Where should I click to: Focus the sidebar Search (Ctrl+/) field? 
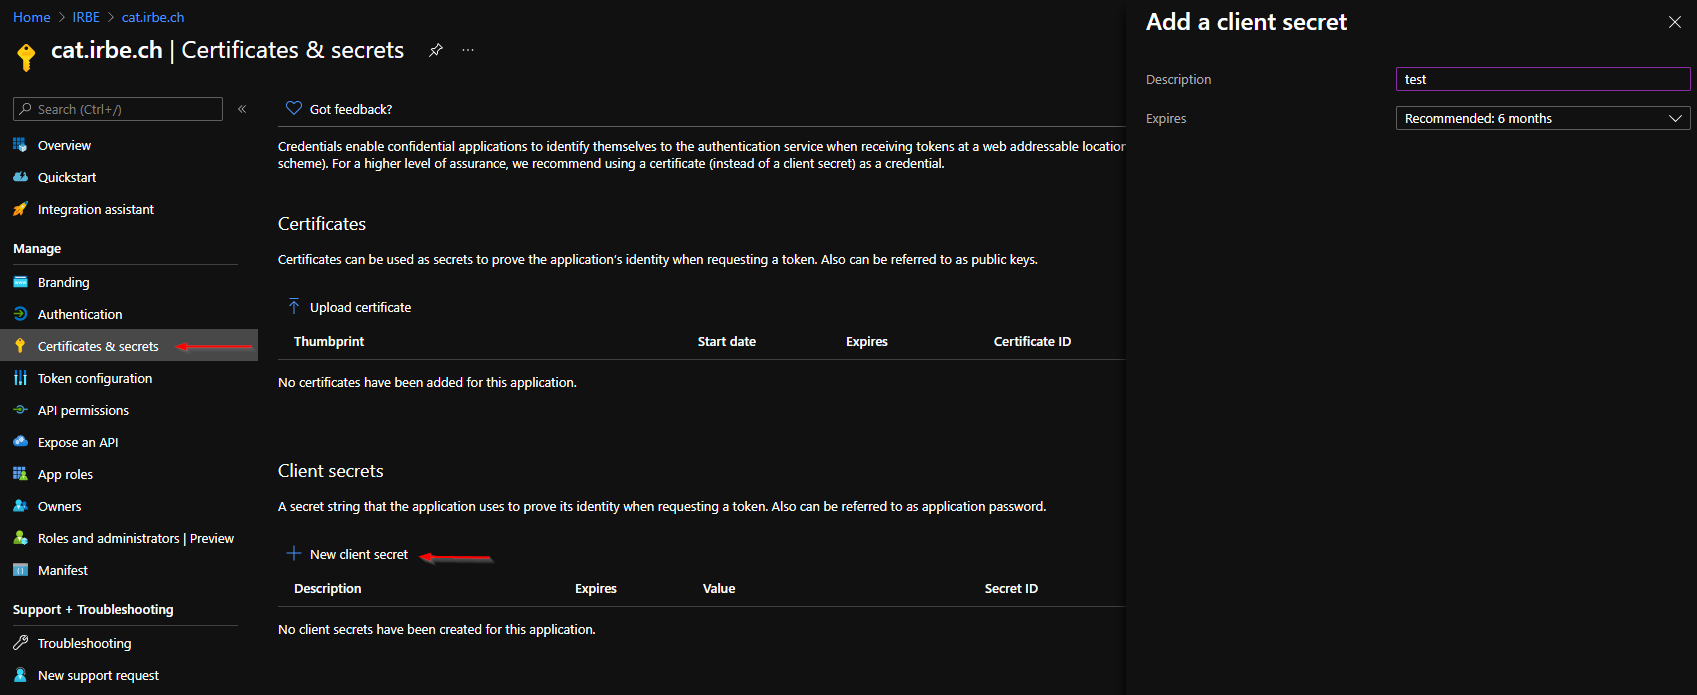tap(118, 109)
